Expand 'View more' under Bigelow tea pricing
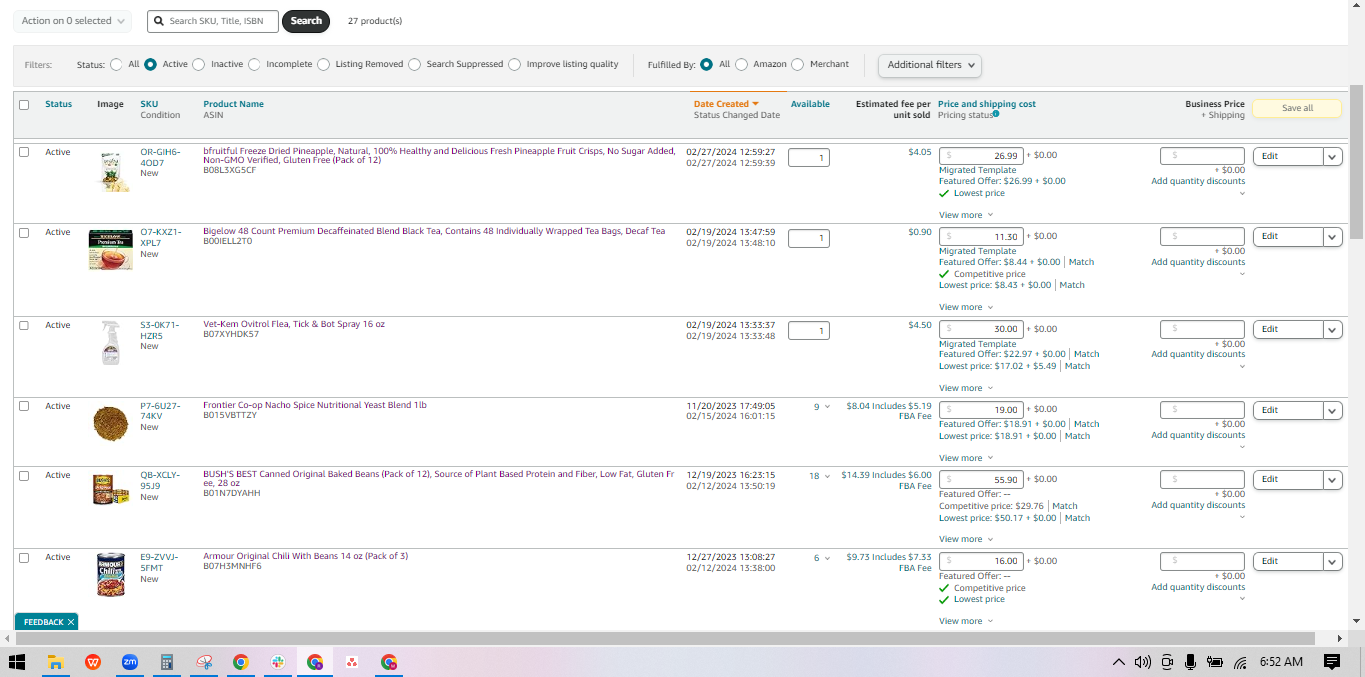 [x=966, y=307]
